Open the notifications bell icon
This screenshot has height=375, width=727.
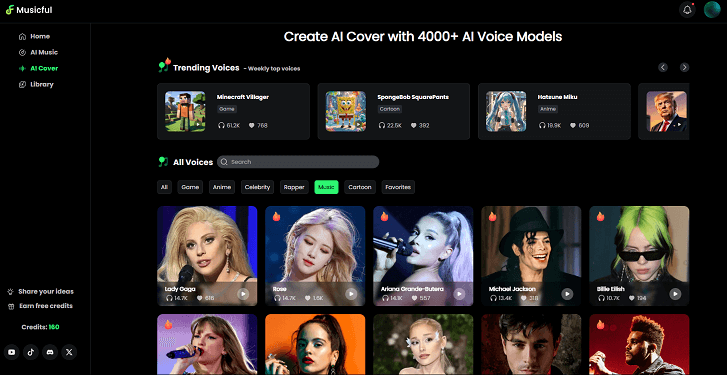[687, 10]
